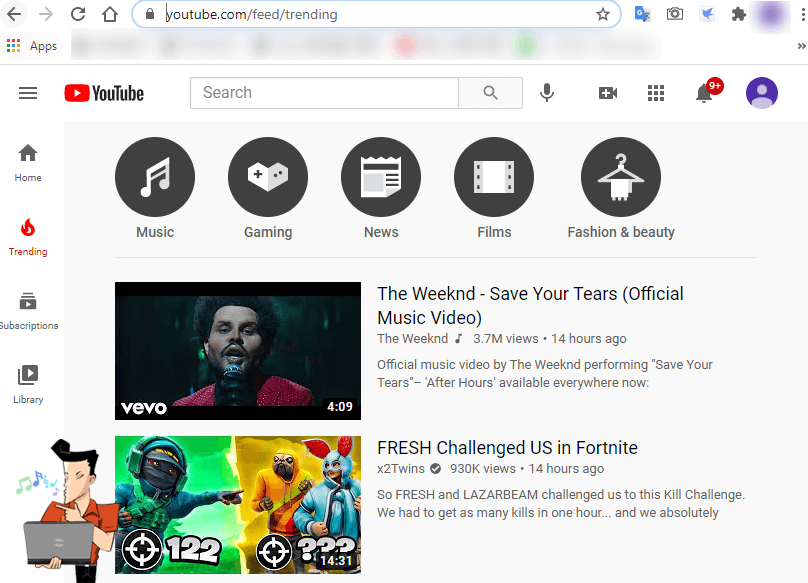This screenshot has width=808, height=583.
Task: Open the puzzle-piece Extensions menu
Action: [x=738, y=14]
